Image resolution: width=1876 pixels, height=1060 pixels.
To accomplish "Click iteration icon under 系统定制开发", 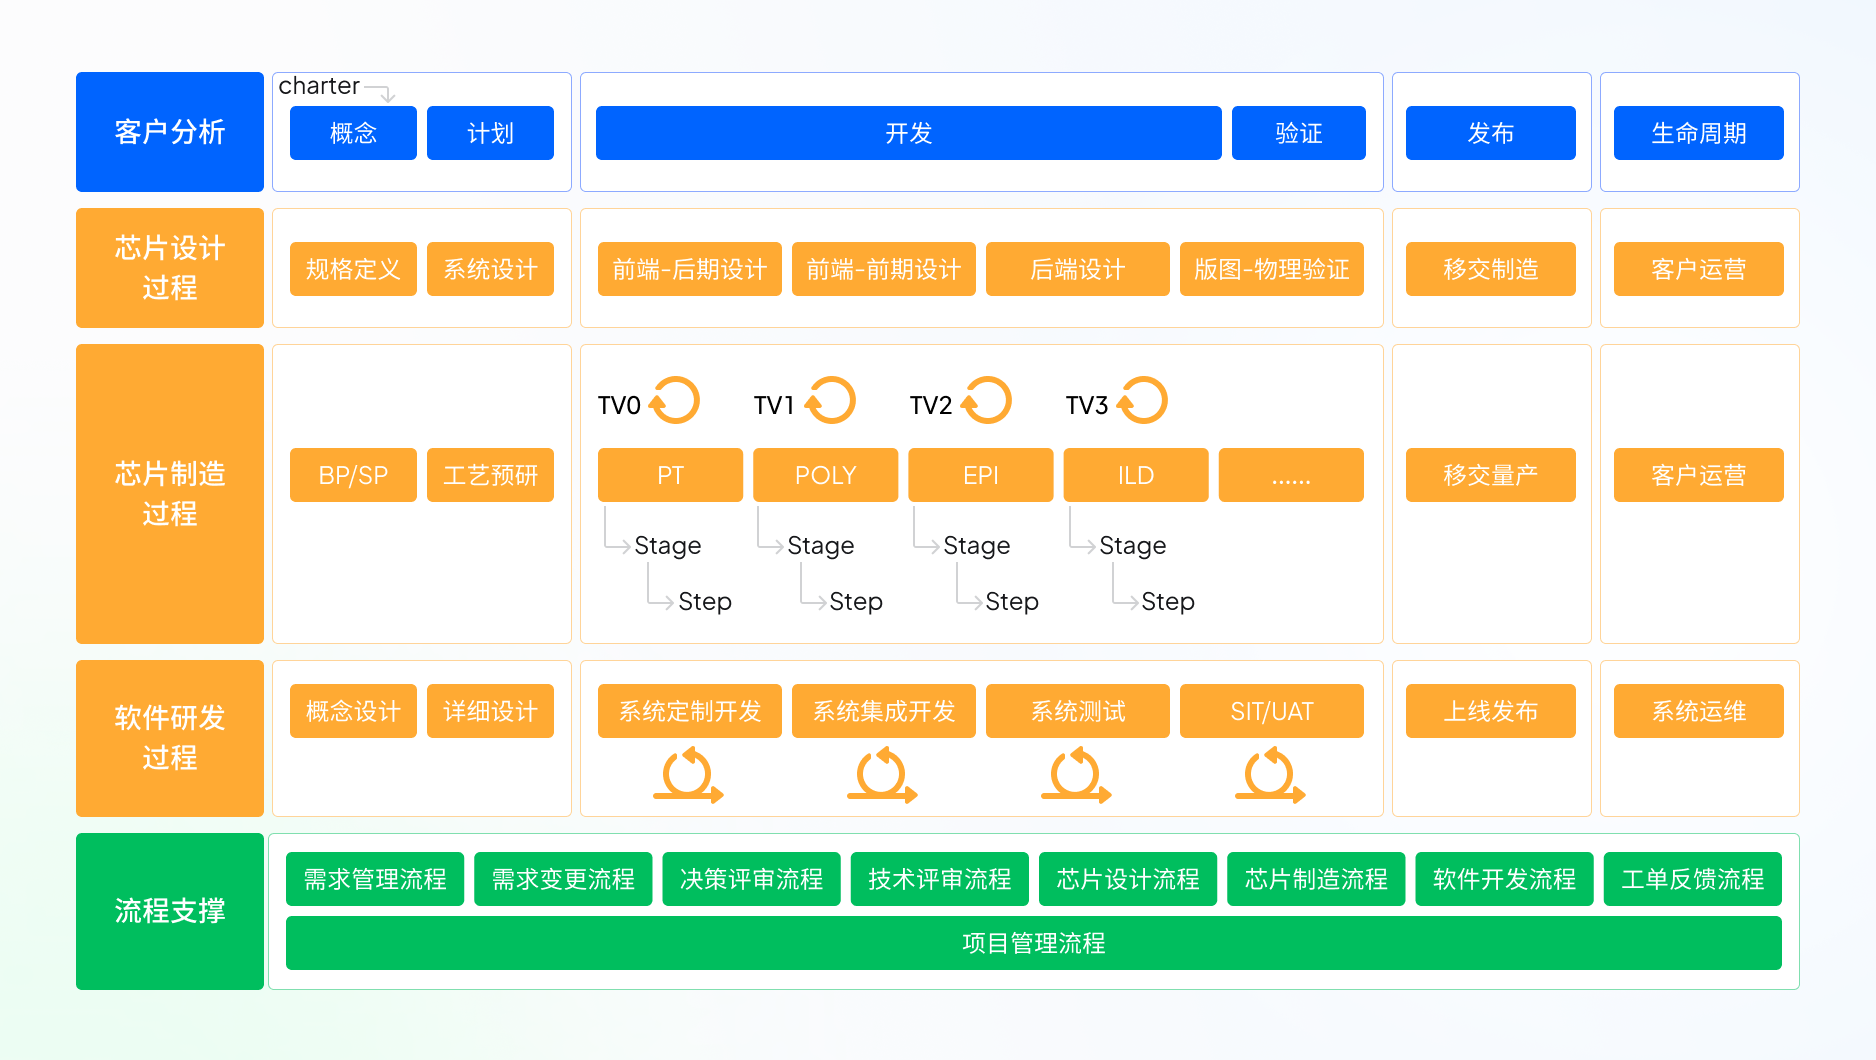I will tap(688, 775).
